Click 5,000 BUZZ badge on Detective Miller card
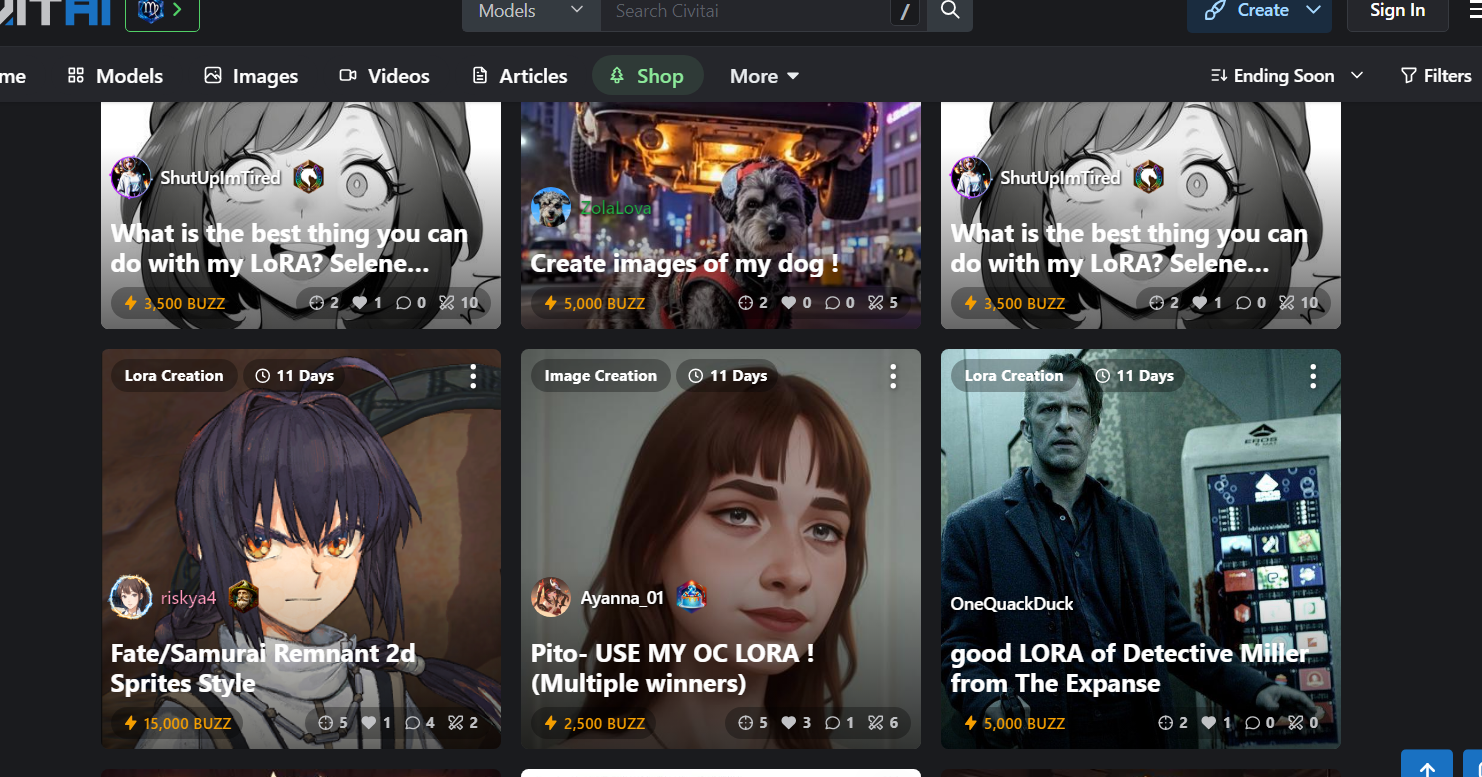The width and height of the screenshot is (1482, 777). click(1014, 723)
